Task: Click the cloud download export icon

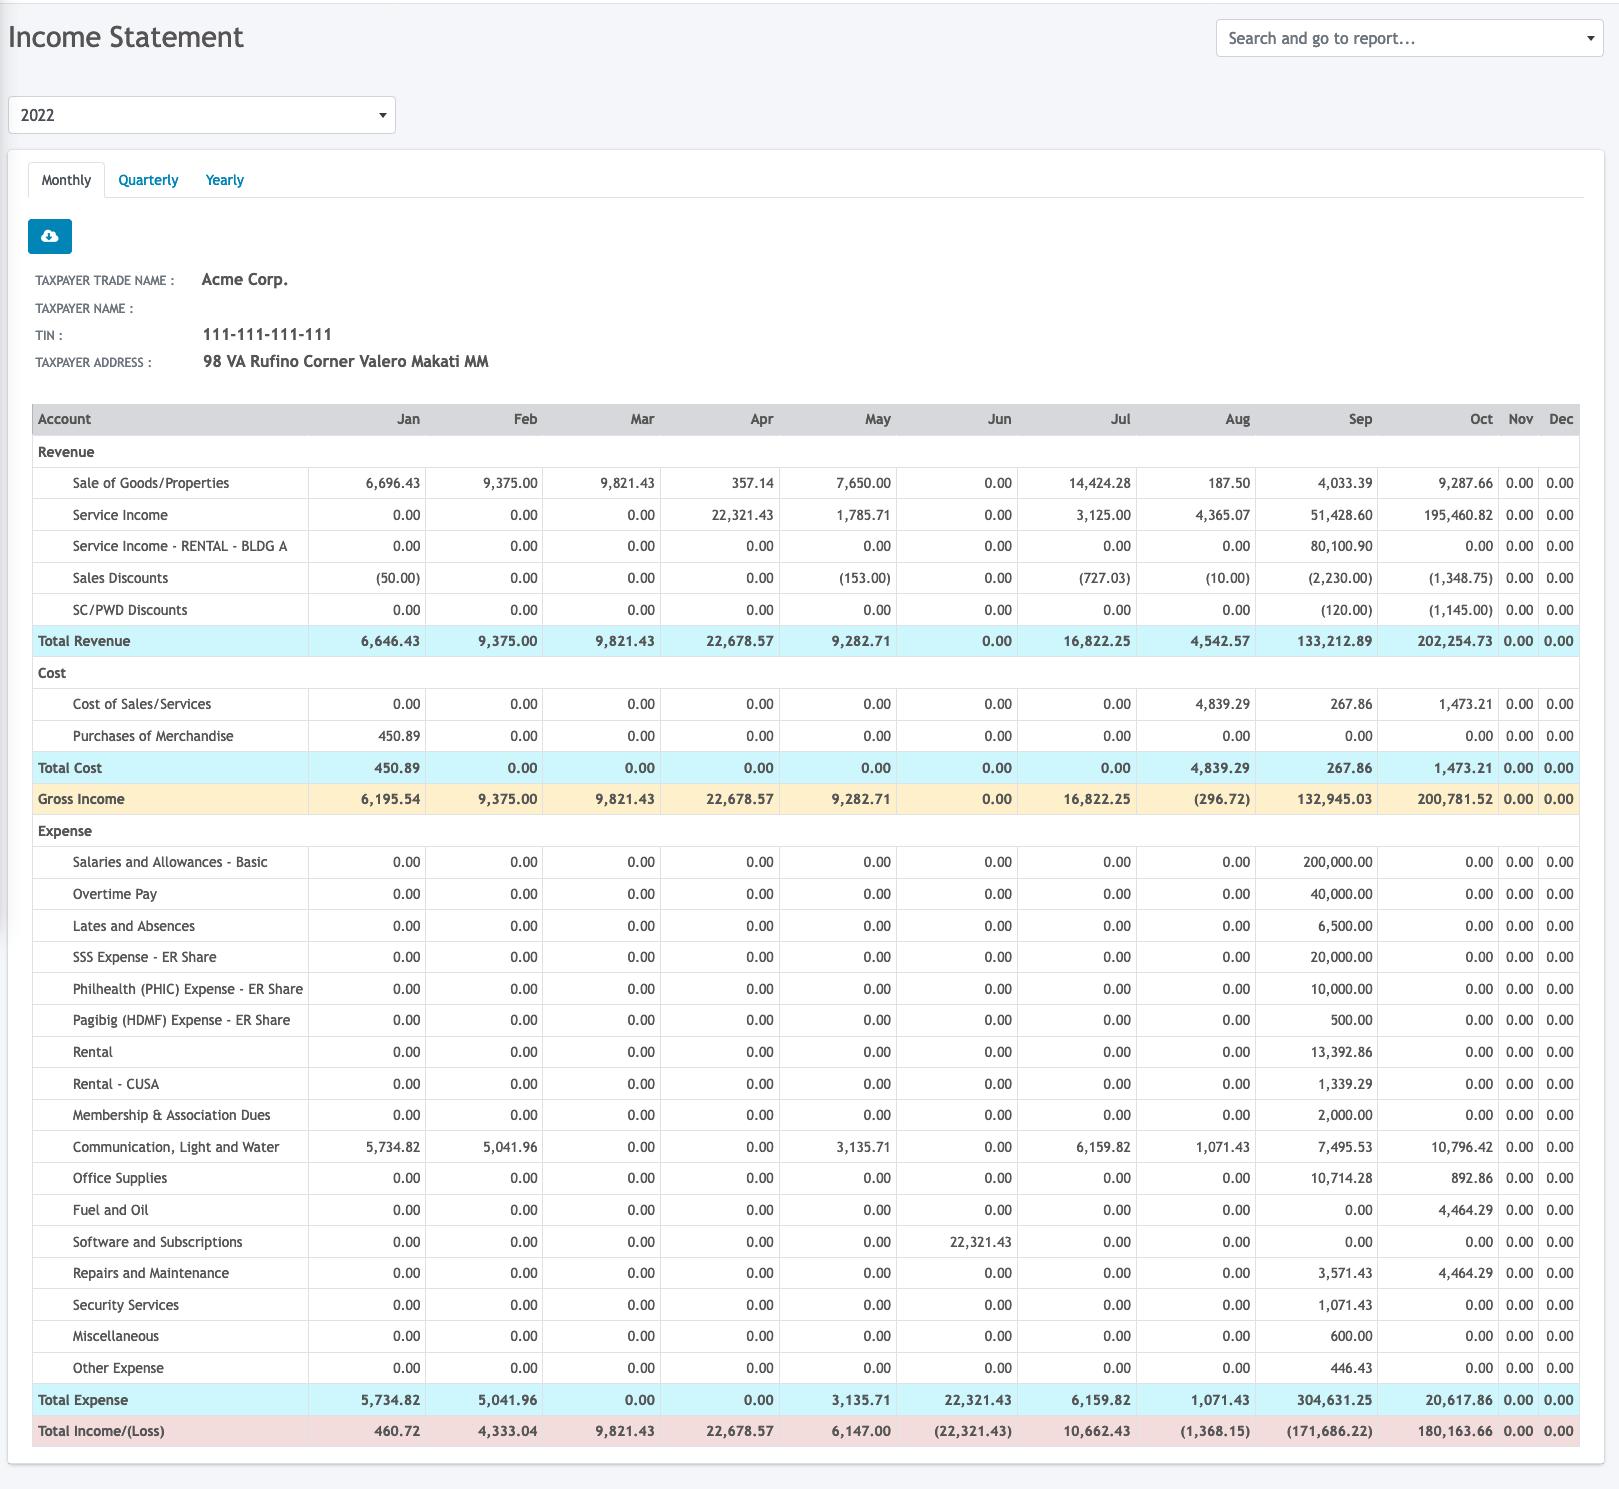Action: pyautogui.click(x=50, y=237)
